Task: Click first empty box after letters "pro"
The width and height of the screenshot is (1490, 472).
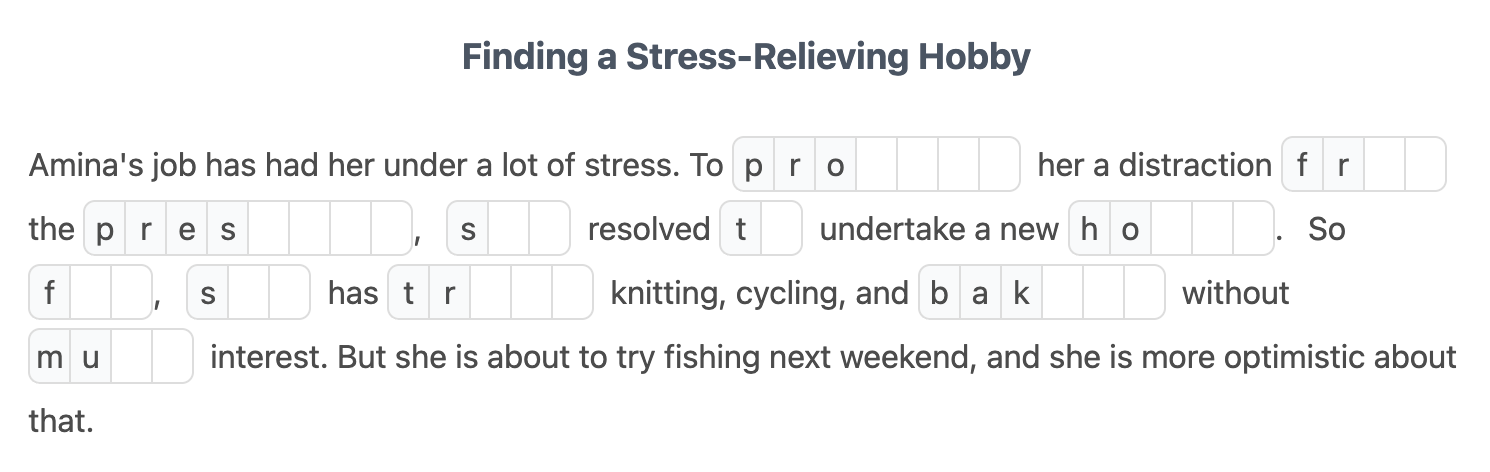Action: [877, 165]
